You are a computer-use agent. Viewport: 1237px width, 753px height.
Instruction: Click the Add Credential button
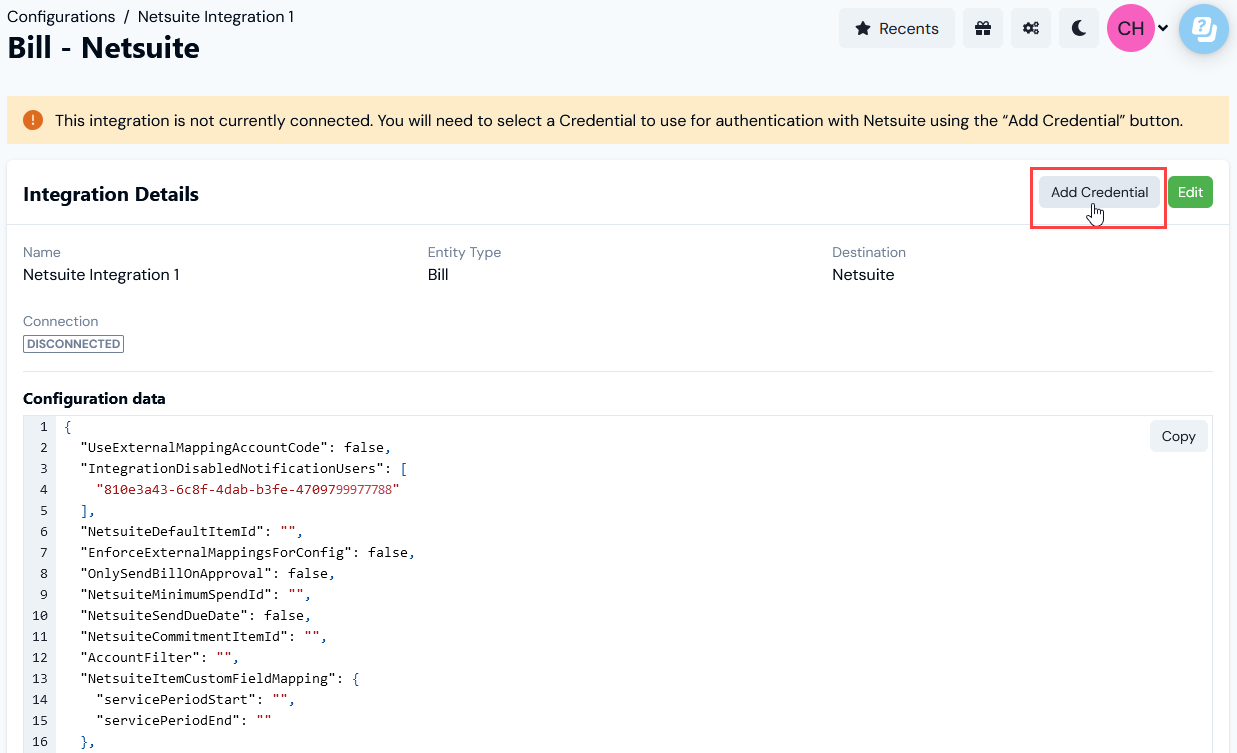click(1099, 191)
